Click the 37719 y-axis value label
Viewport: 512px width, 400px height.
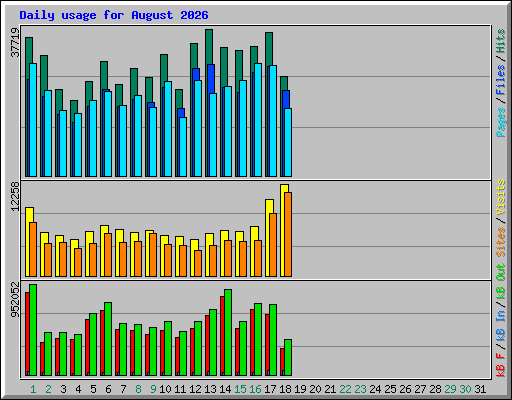pyautogui.click(x=15, y=43)
